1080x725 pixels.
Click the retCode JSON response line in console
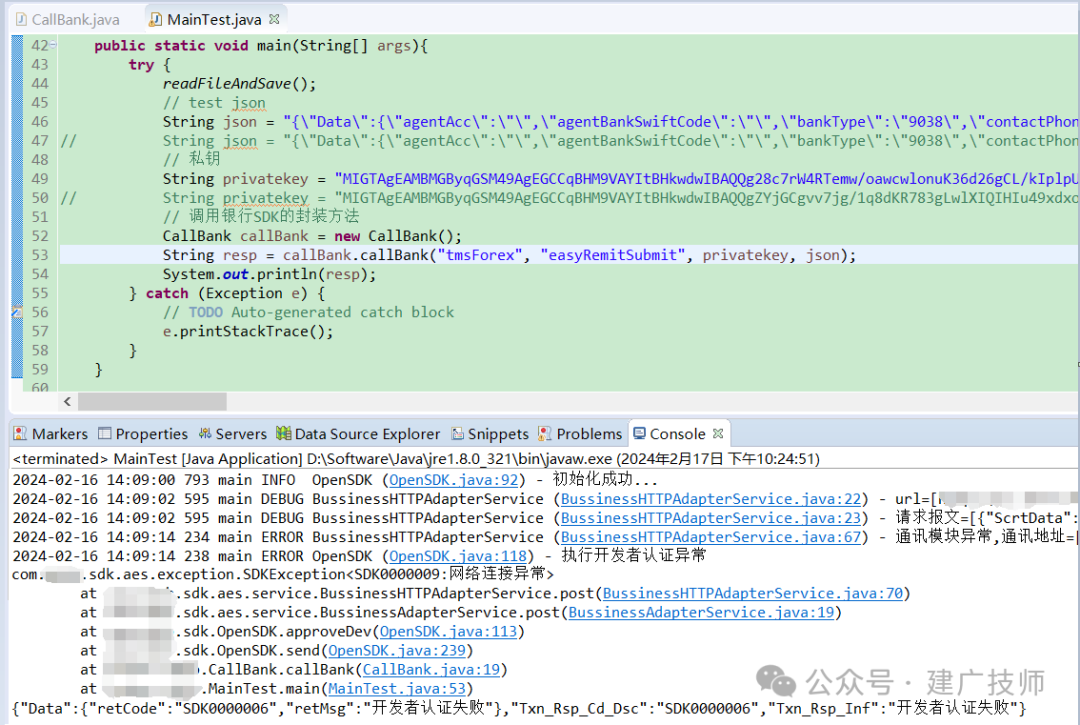click(x=519, y=708)
